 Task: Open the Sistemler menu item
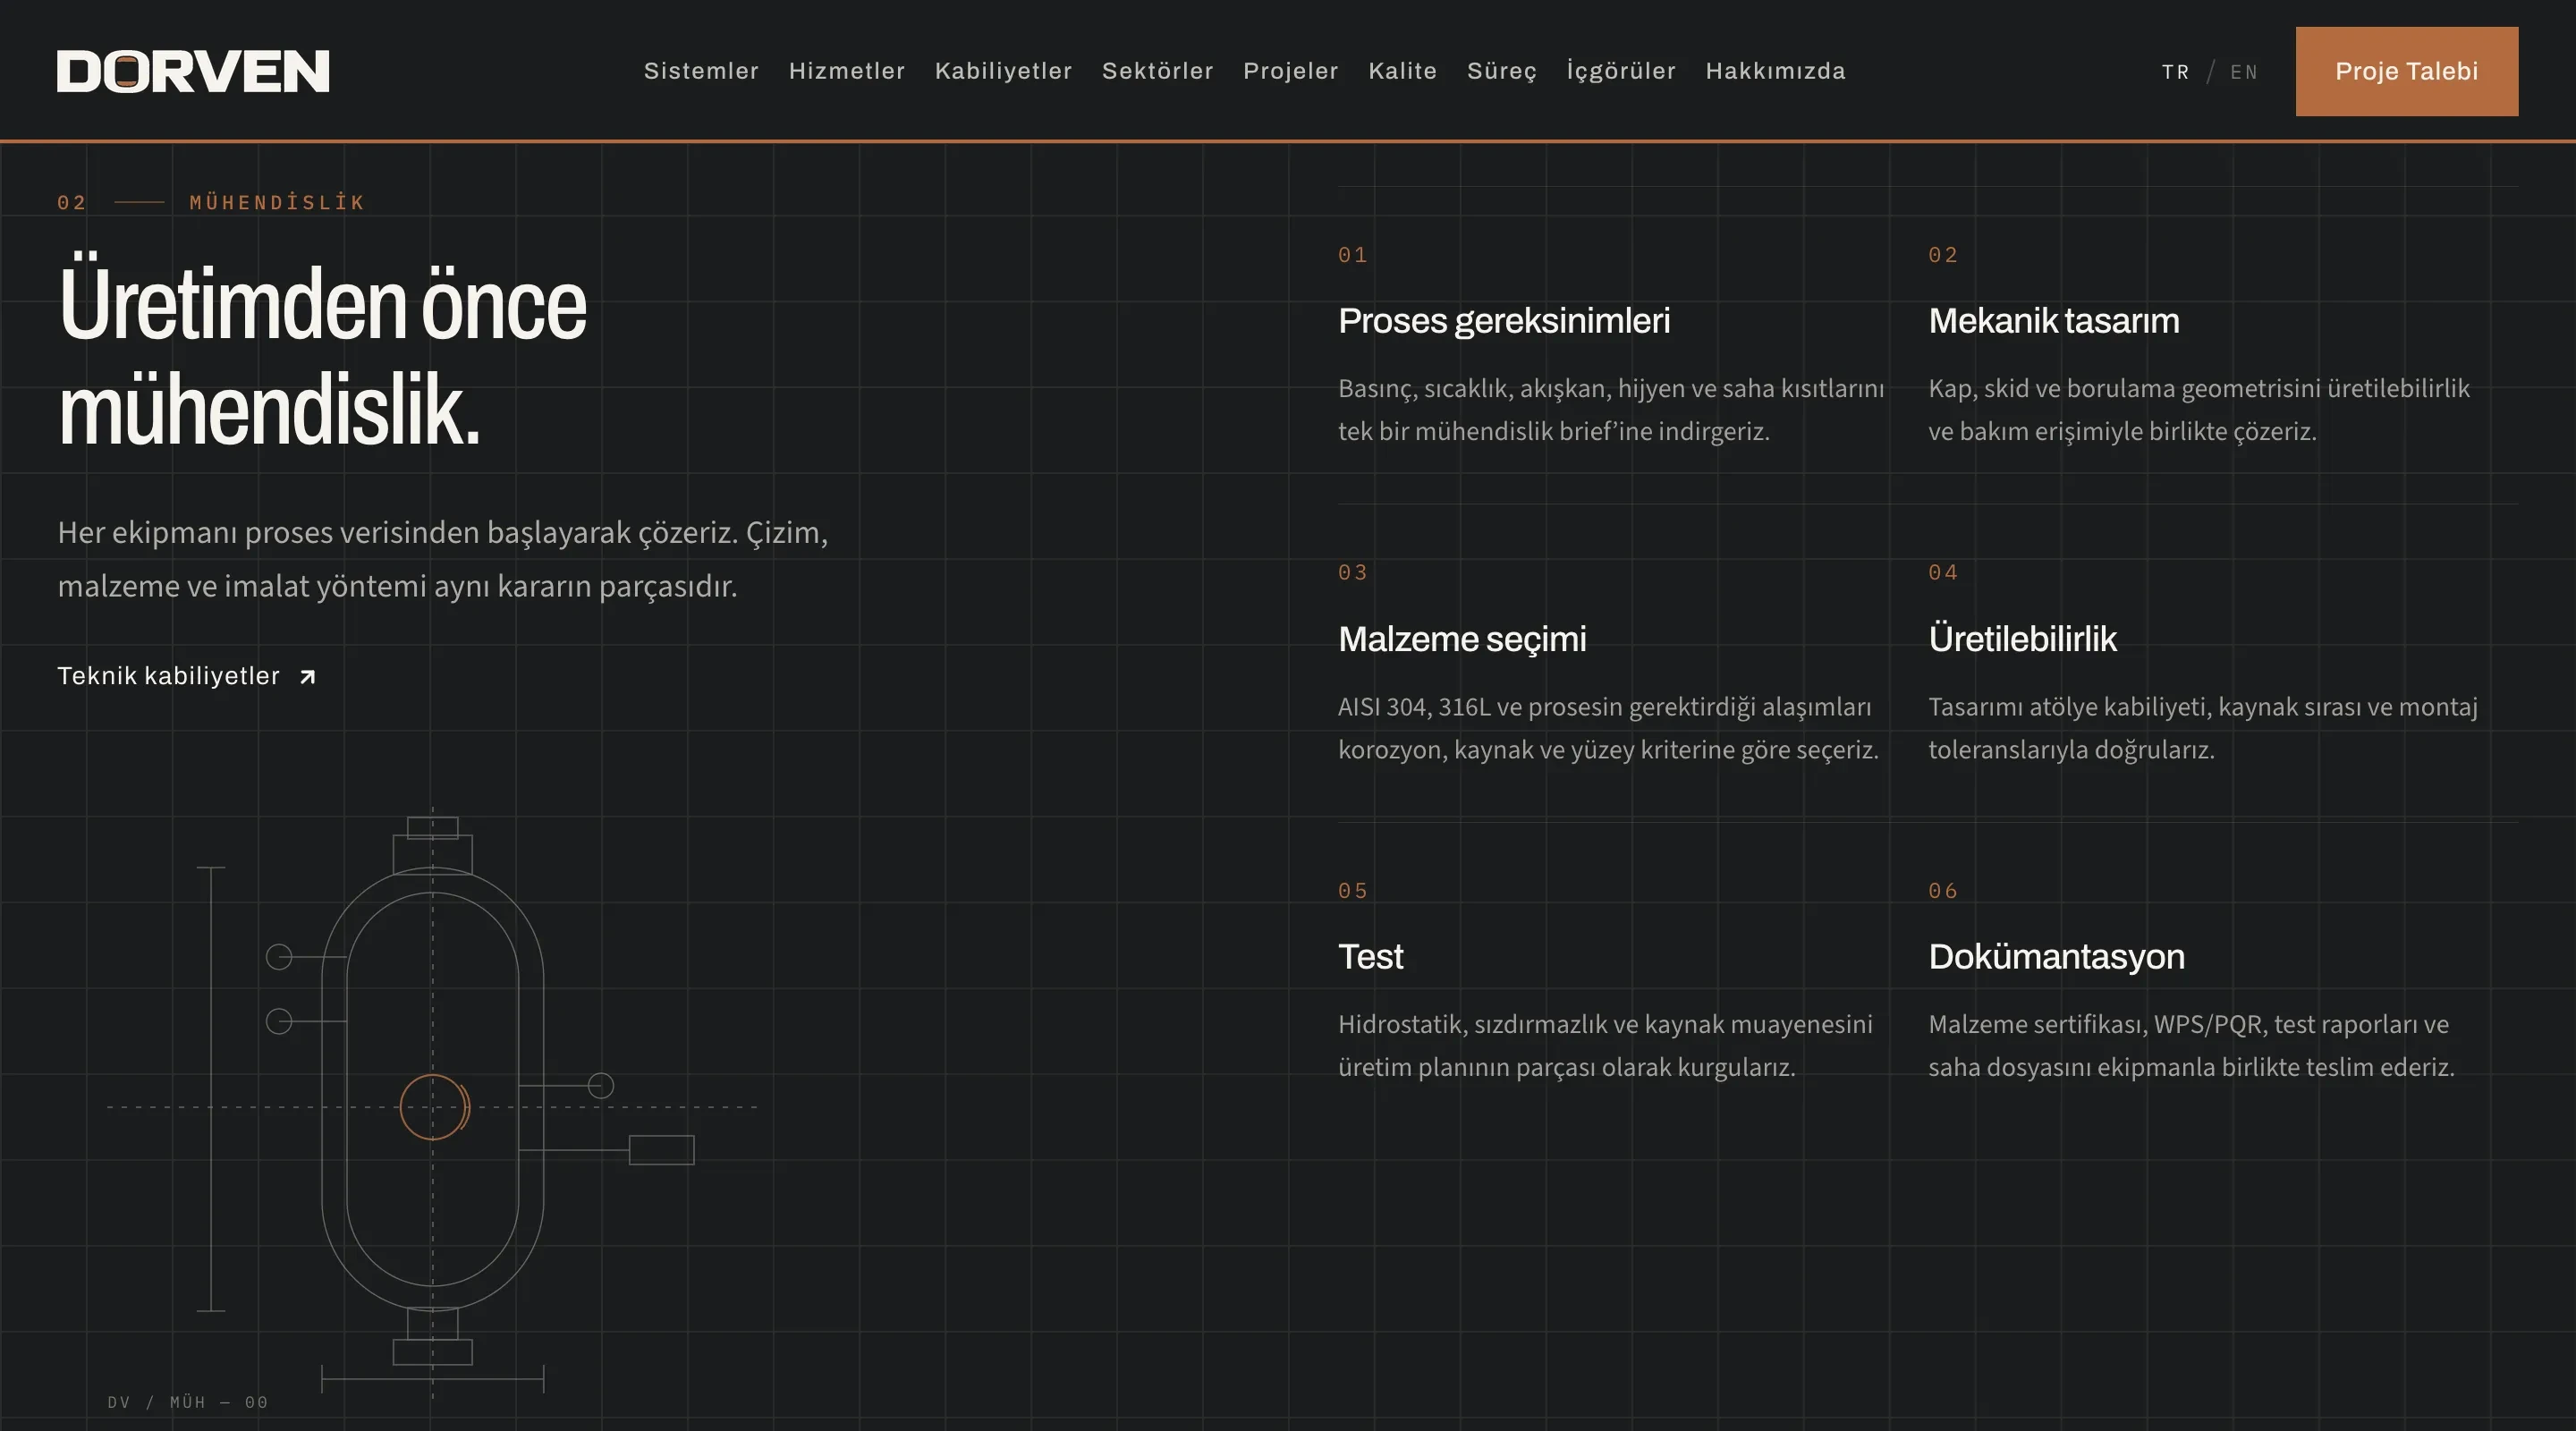point(701,71)
